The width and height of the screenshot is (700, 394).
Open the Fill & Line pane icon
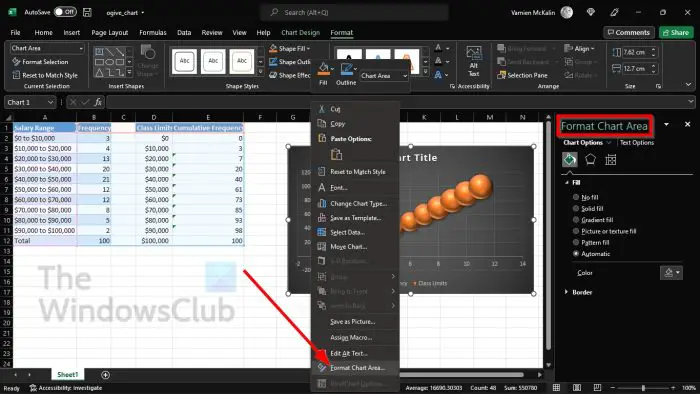[569, 159]
